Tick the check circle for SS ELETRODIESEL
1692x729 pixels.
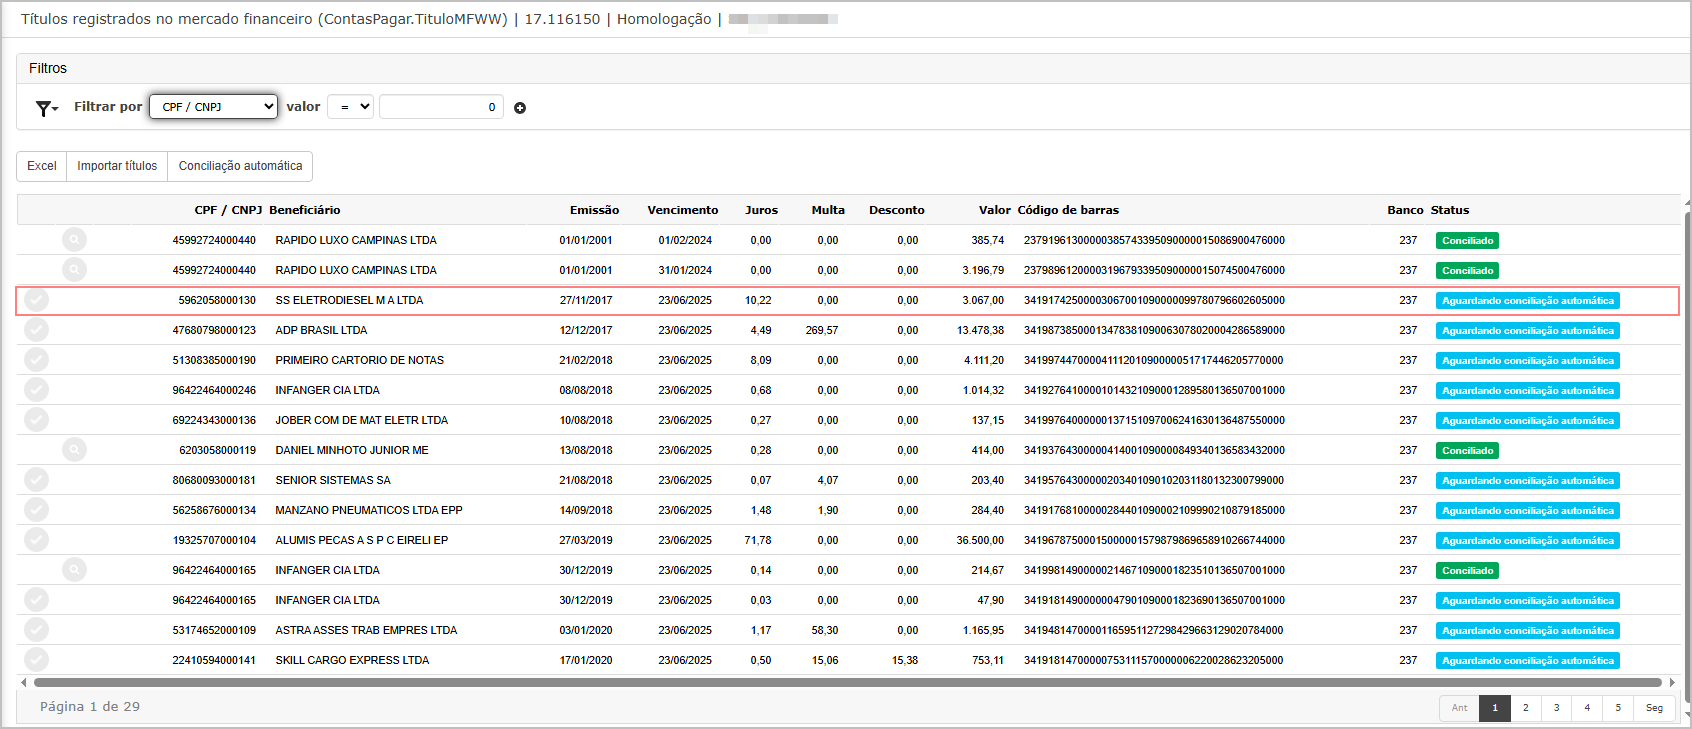(x=36, y=300)
